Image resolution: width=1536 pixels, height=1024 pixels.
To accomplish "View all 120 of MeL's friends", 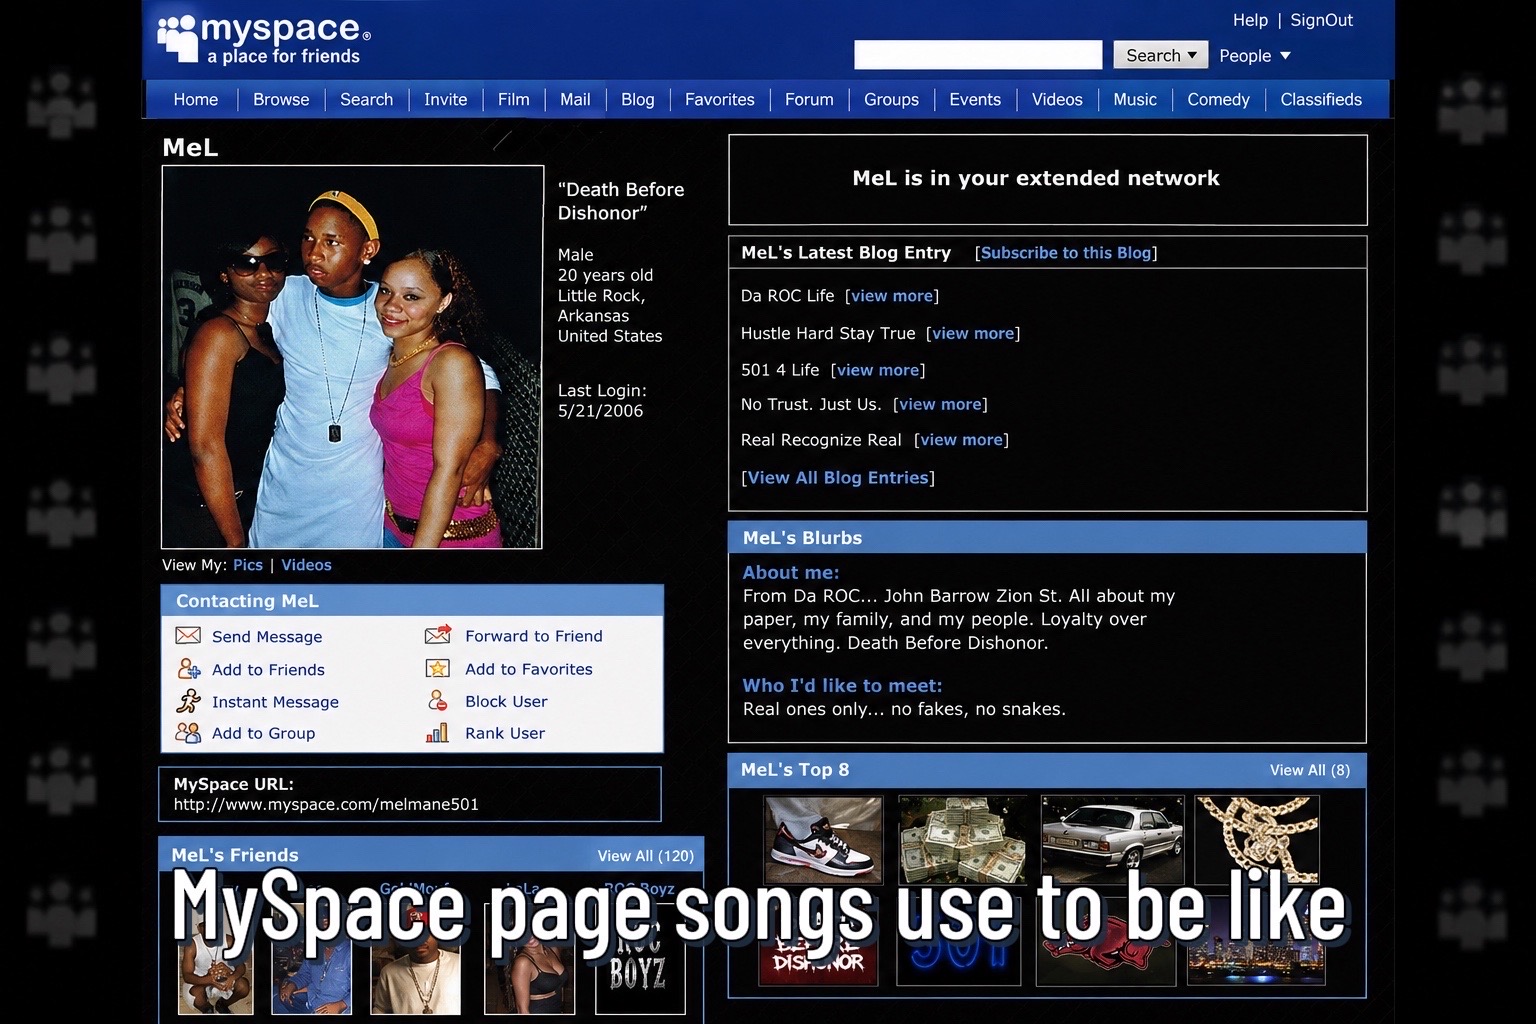I will pyautogui.click(x=645, y=856).
